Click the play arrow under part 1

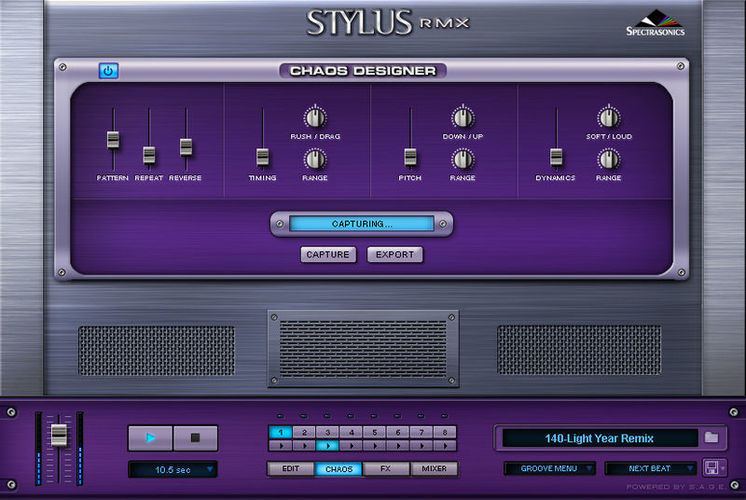(x=281, y=446)
